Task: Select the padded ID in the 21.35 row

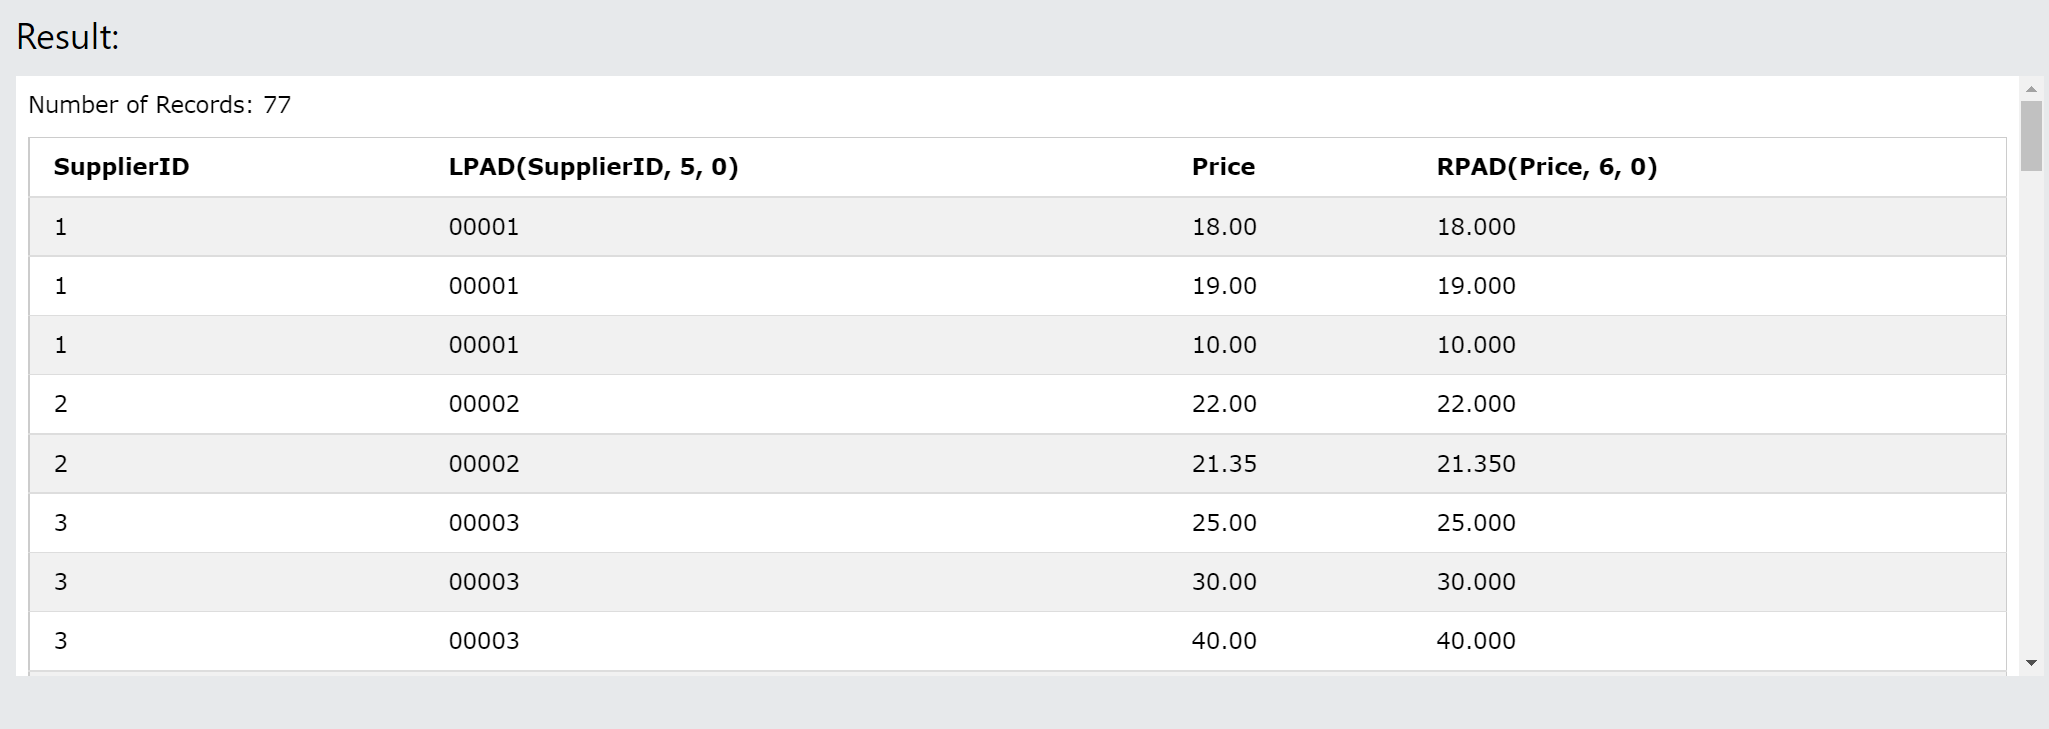Action: 484,464
